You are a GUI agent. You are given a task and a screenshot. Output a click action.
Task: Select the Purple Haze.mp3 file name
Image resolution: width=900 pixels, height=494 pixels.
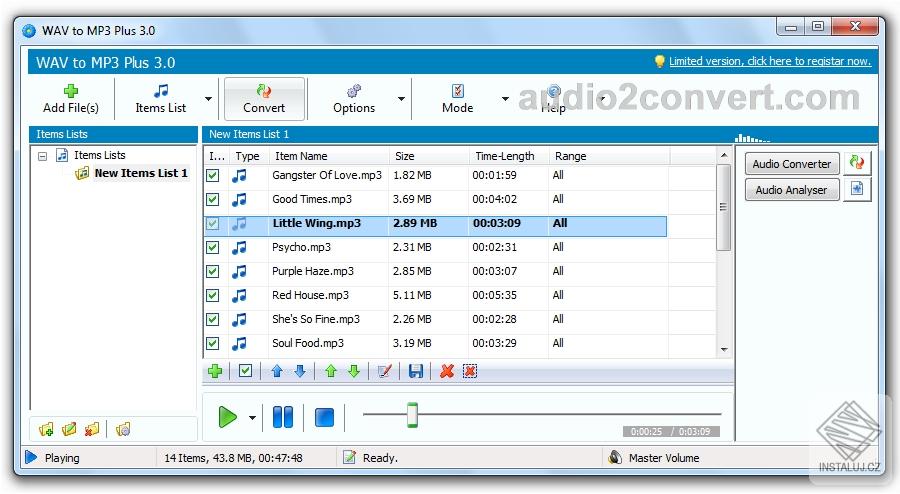pyautogui.click(x=313, y=271)
